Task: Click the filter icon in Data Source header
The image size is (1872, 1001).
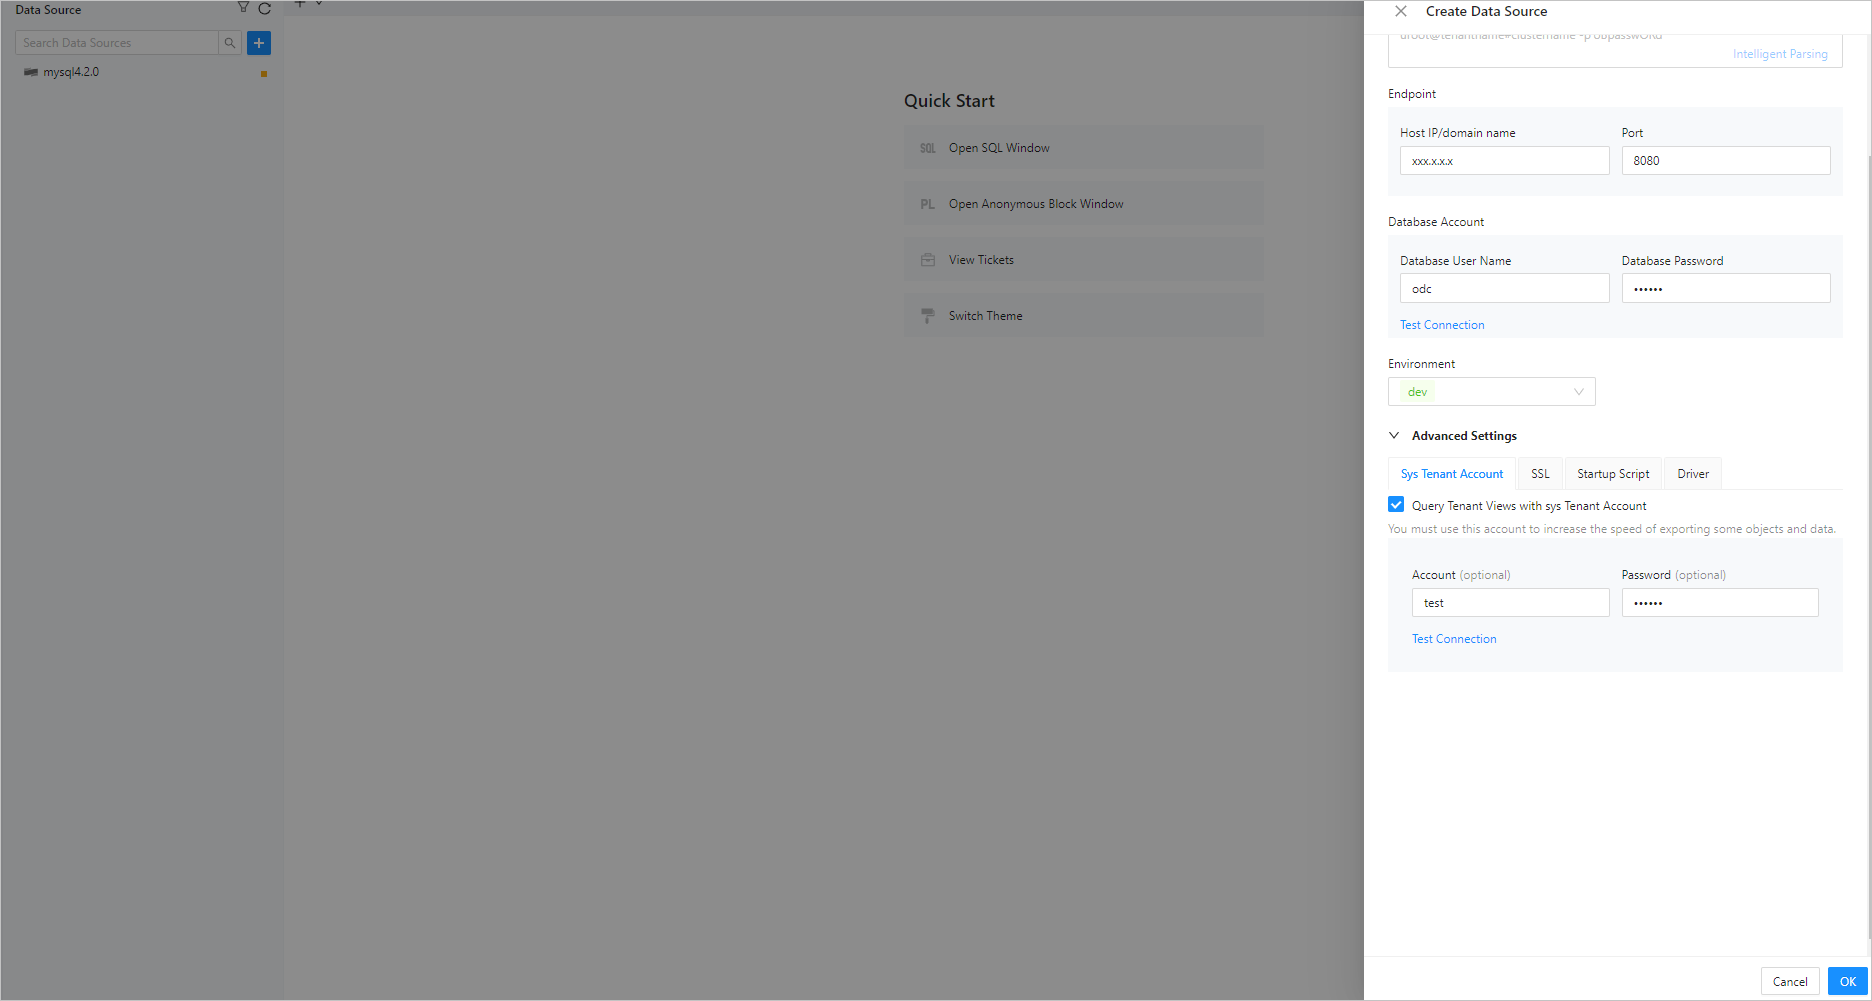Action: tap(243, 8)
